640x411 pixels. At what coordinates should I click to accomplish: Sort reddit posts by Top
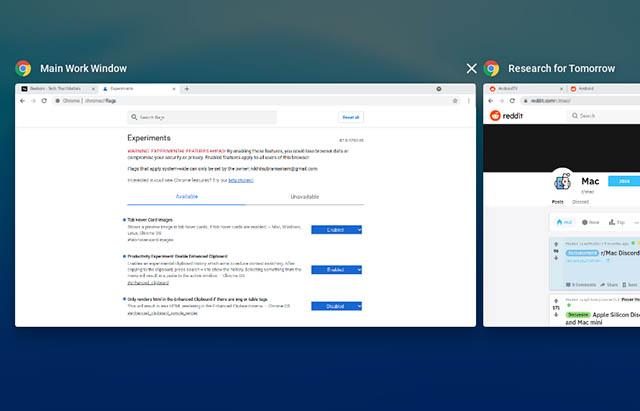(x=617, y=222)
